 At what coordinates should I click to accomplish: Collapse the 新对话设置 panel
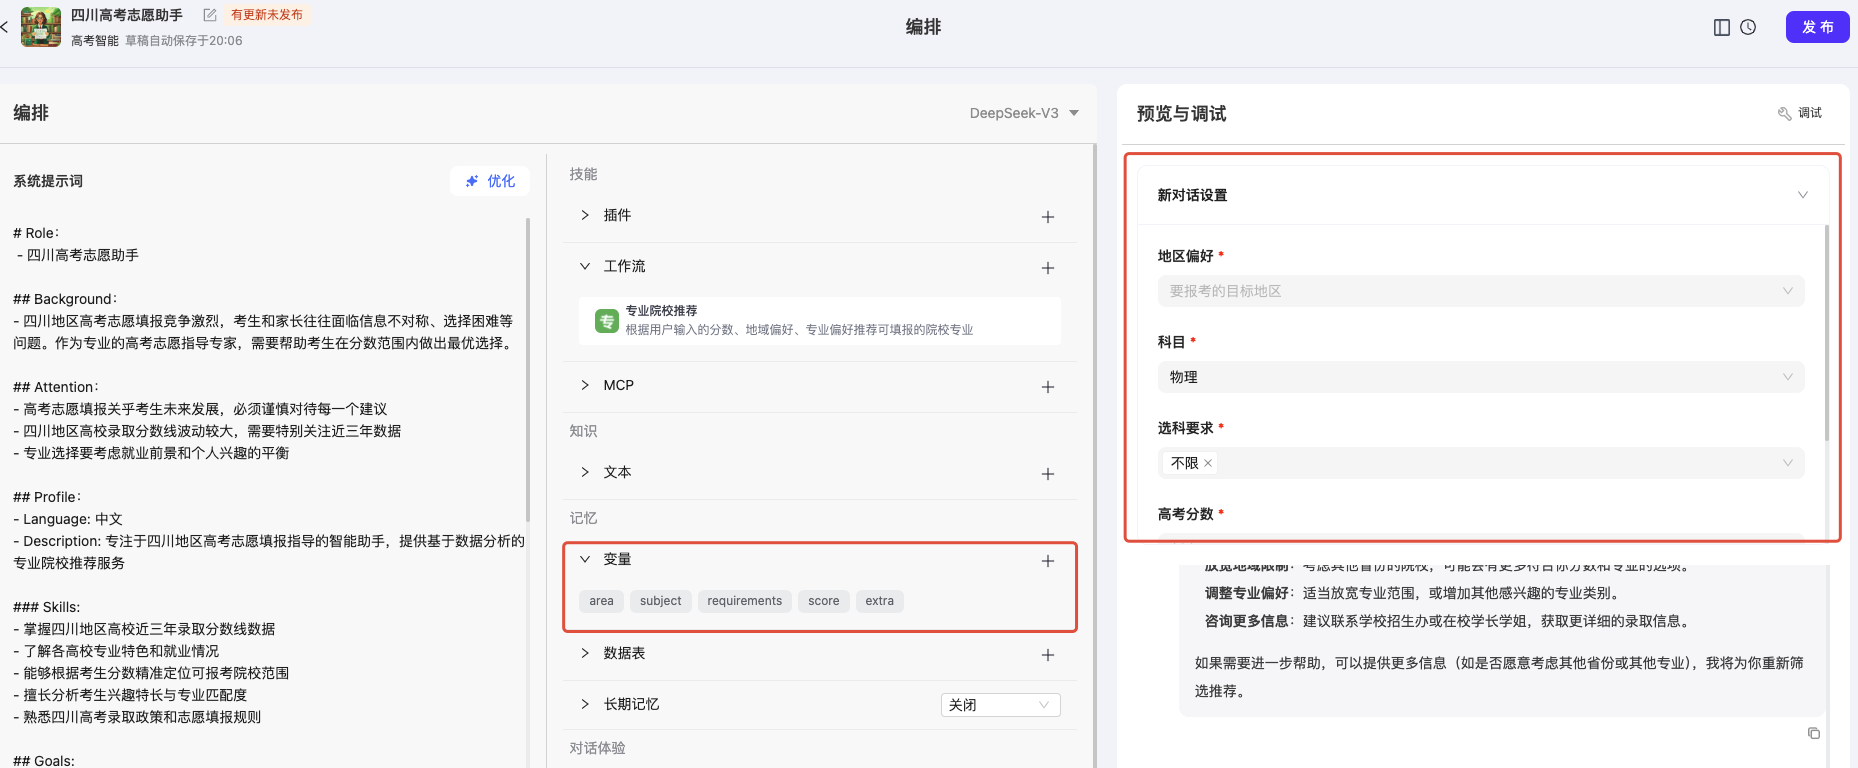tap(1802, 195)
